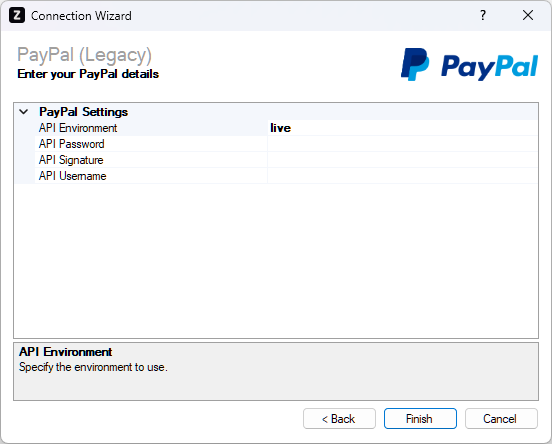Collapse the PayPal Settings section chevron

(24, 112)
